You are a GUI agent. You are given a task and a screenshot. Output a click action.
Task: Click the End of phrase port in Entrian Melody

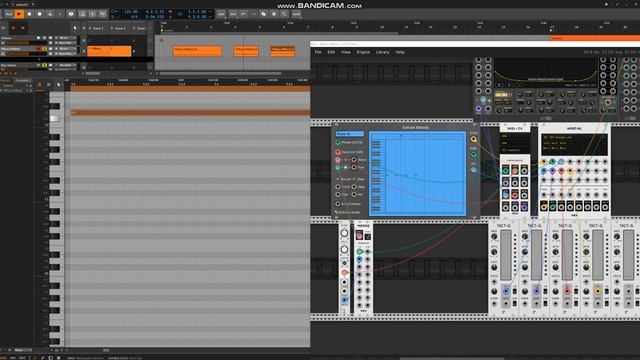(x=338, y=204)
